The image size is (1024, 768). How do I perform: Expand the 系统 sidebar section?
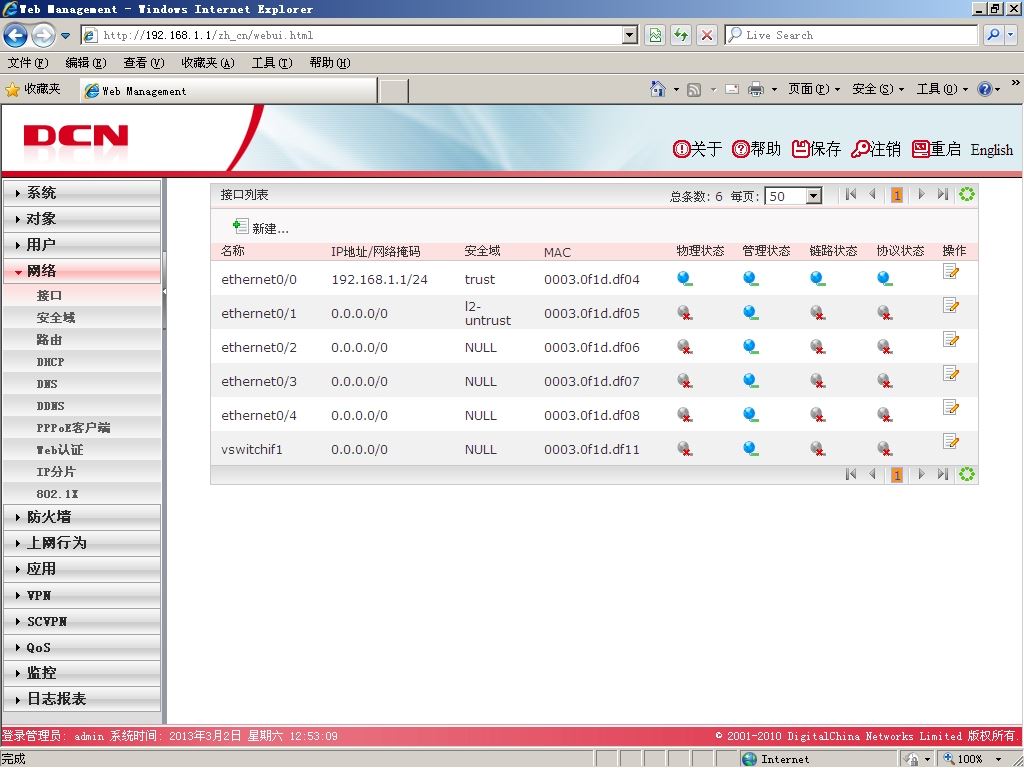pos(82,193)
